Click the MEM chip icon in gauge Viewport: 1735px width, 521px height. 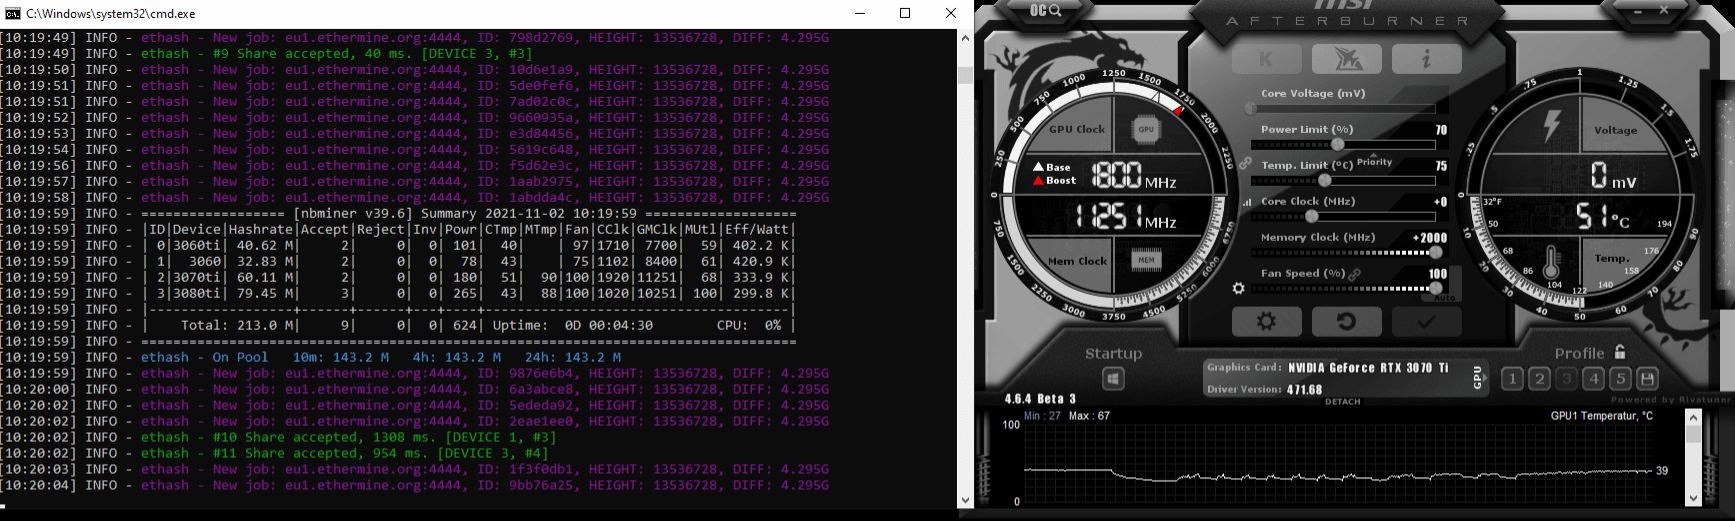pos(1146,260)
